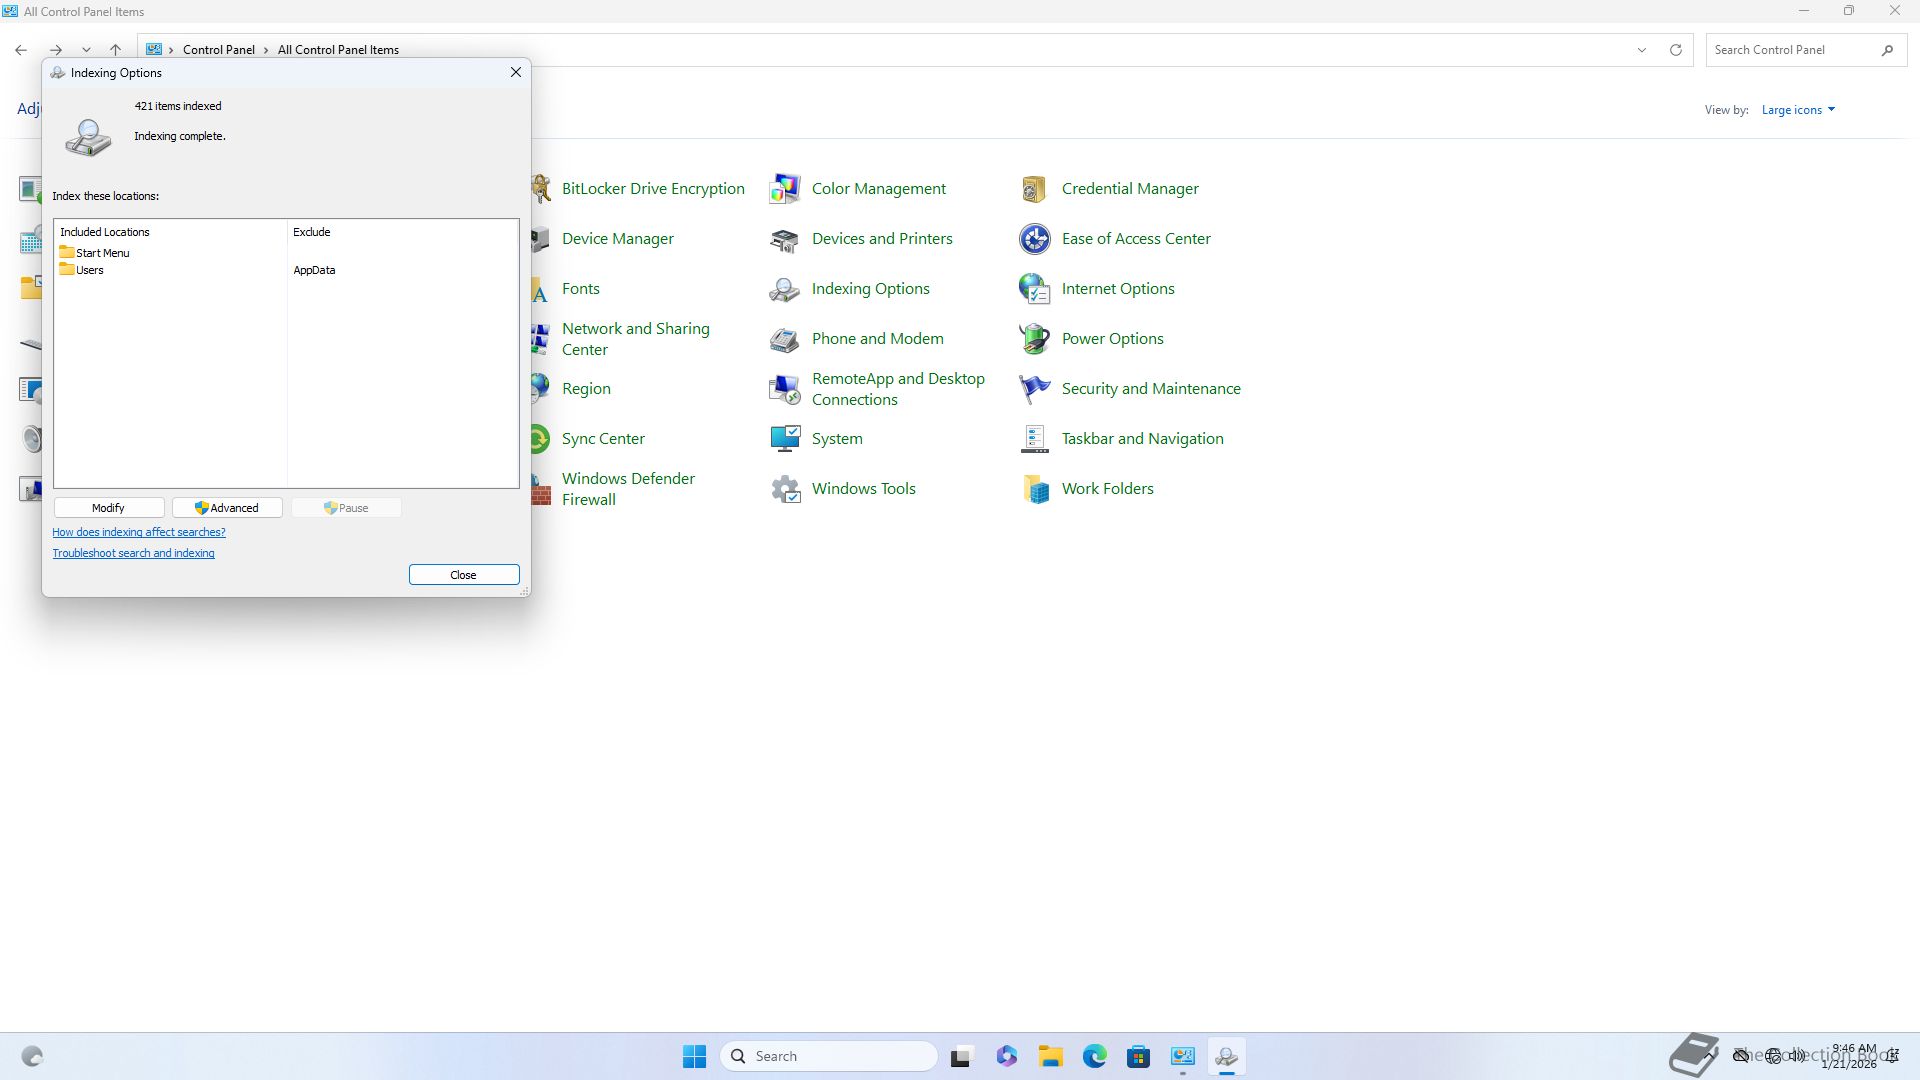1920x1080 pixels.
Task: Open the Color Management icon
Action: [x=785, y=189]
